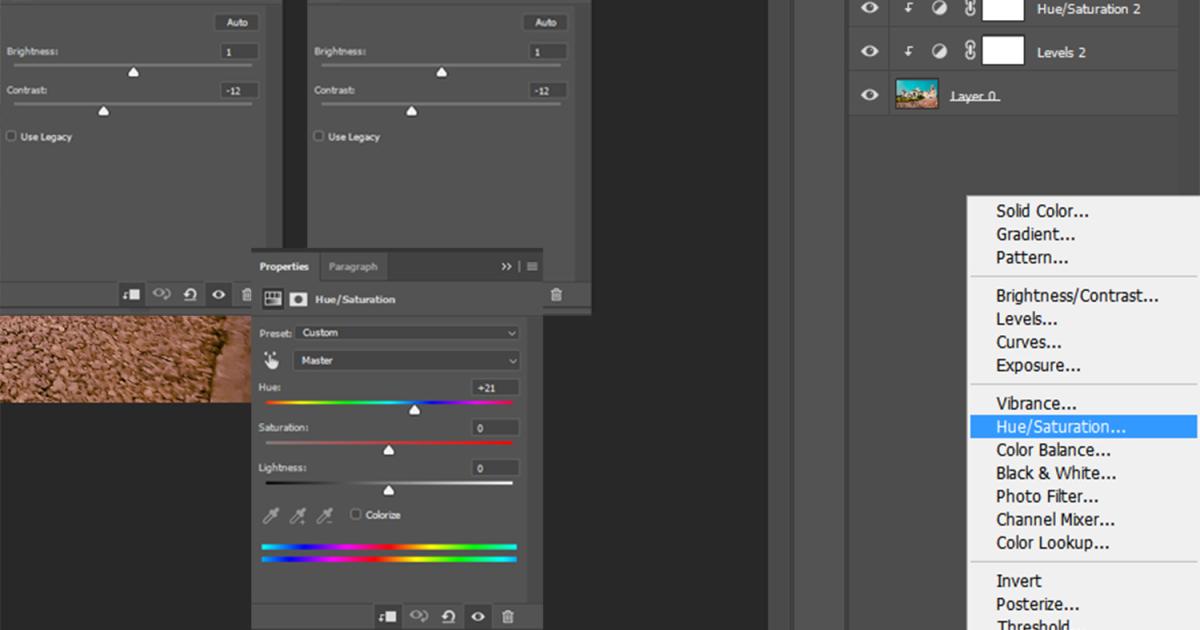Switch to the Paragraph tab
1200x630 pixels.
pos(353,267)
